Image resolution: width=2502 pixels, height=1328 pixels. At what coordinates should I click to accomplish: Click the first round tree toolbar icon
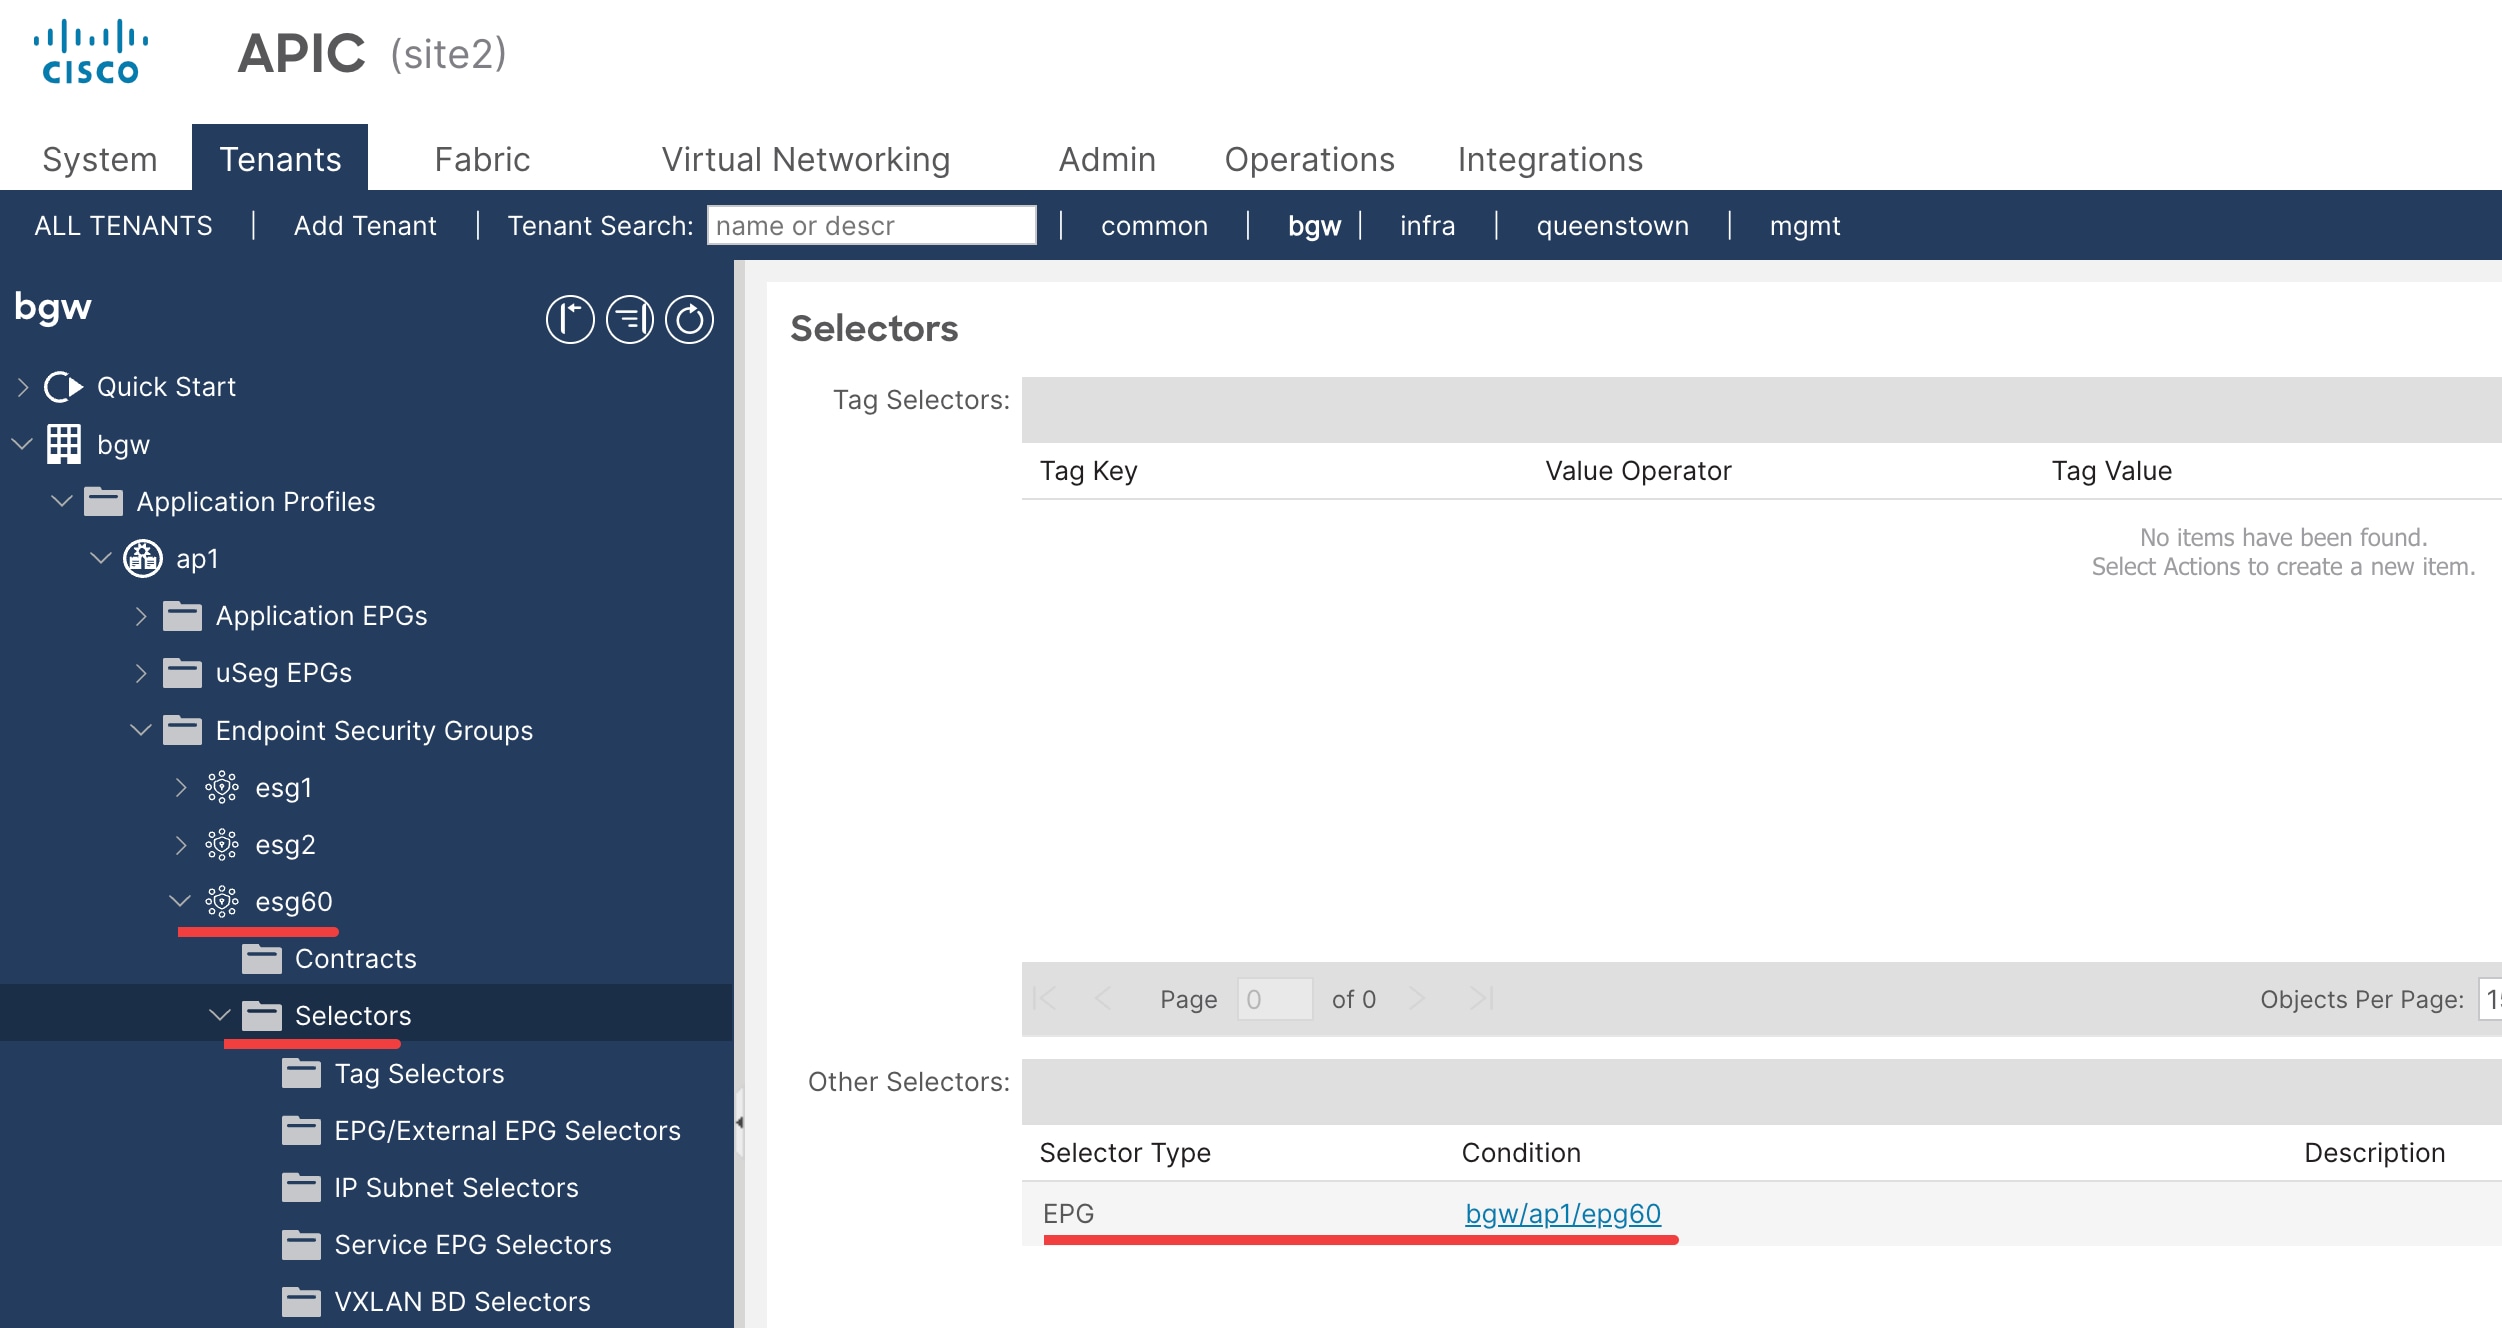[x=570, y=320]
